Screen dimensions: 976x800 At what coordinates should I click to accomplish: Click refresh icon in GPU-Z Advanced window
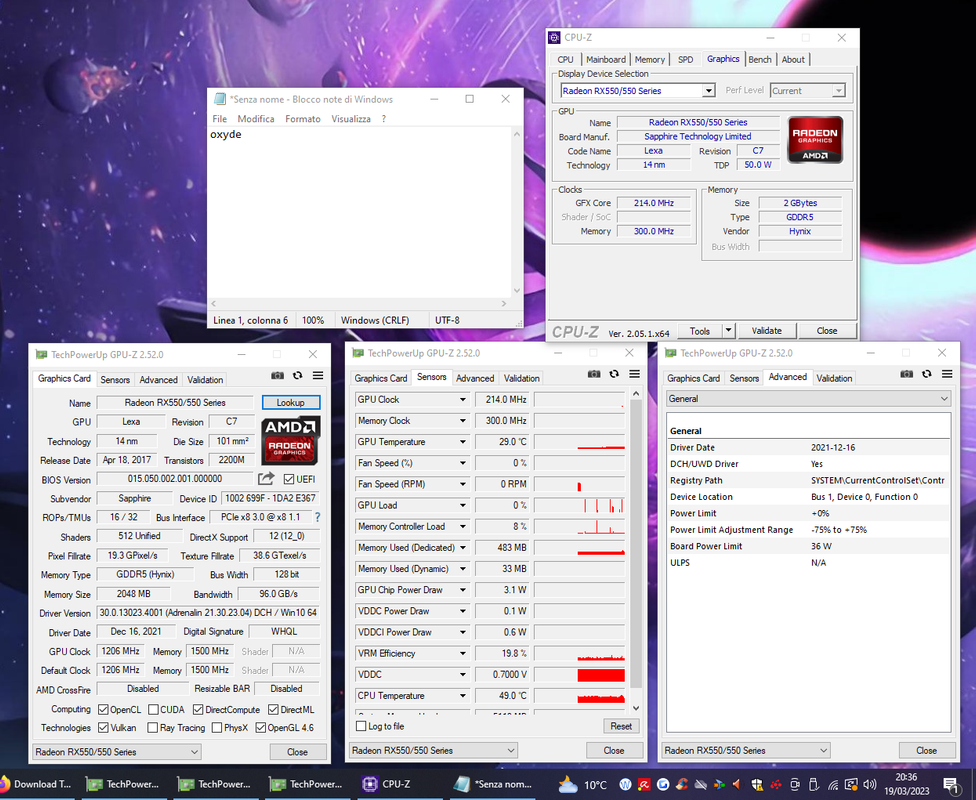(927, 374)
